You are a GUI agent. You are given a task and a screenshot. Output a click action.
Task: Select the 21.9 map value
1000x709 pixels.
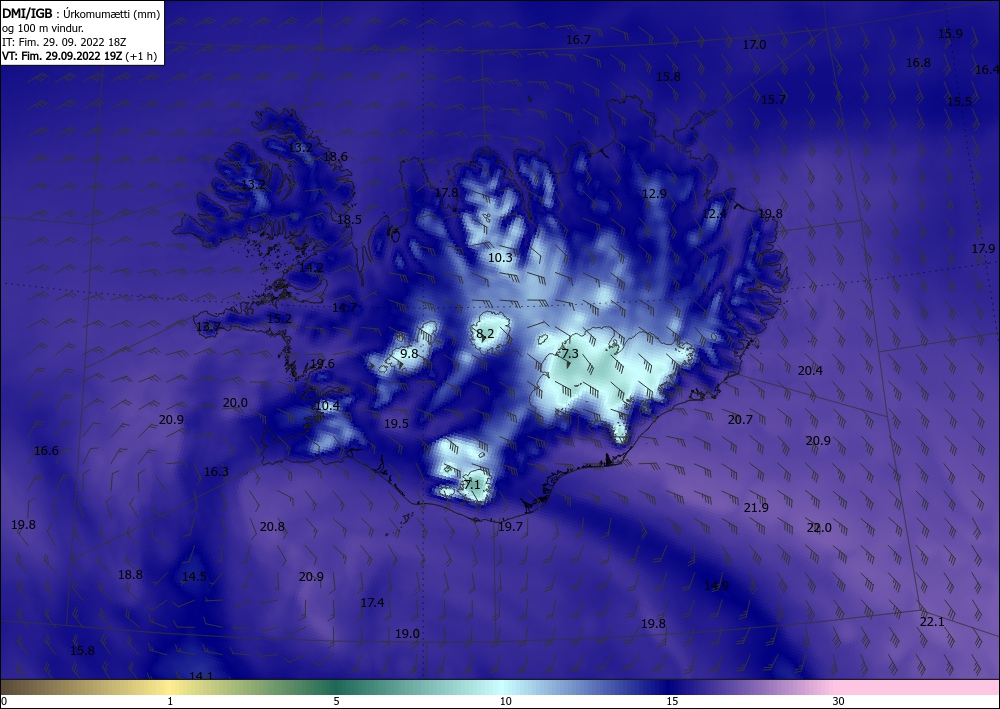click(x=756, y=508)
